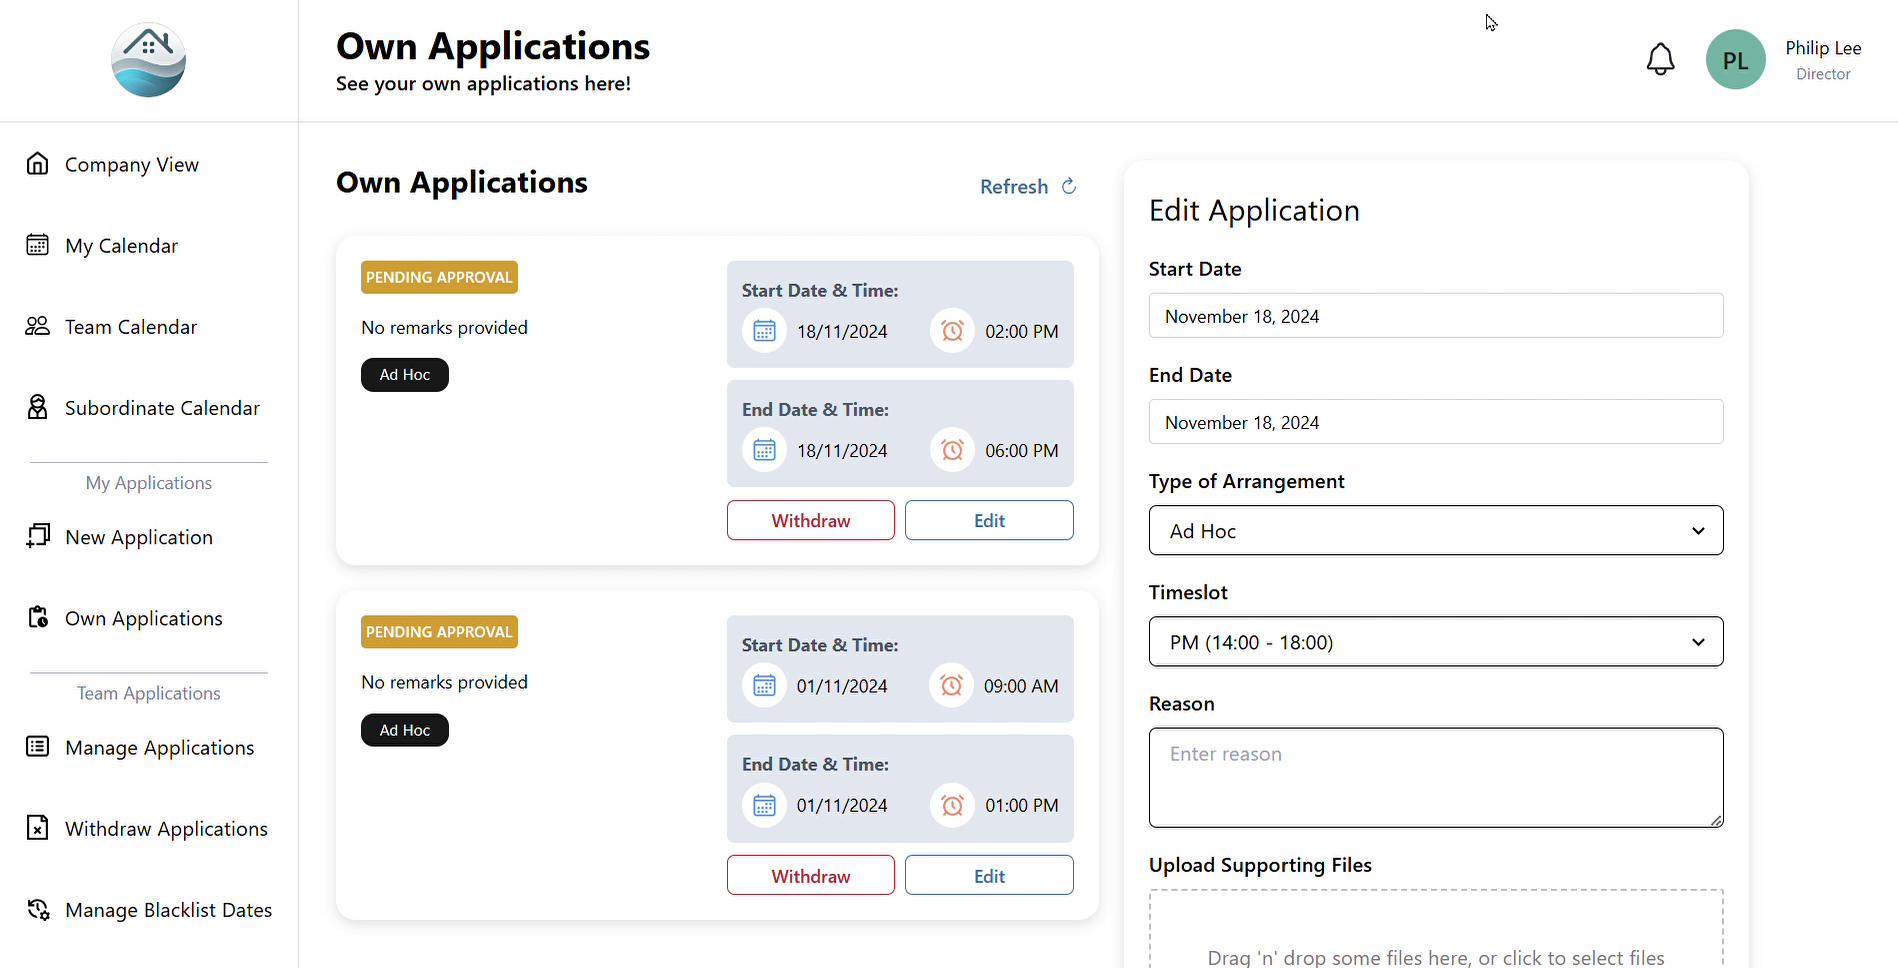This screenshot has width=1898, height=968.
Task: Edit the 01/11/2024 application
Action: click(988, 876)
